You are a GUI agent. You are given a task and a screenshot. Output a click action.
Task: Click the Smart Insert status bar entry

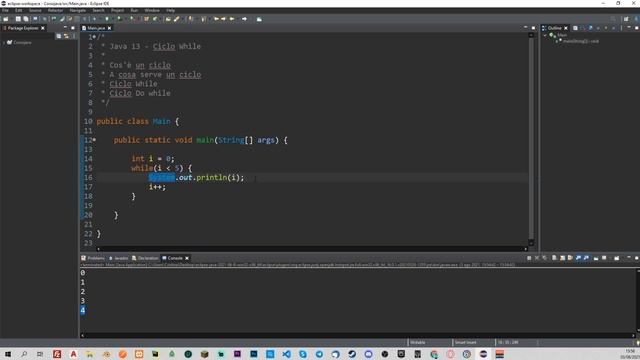pos(466,342)
